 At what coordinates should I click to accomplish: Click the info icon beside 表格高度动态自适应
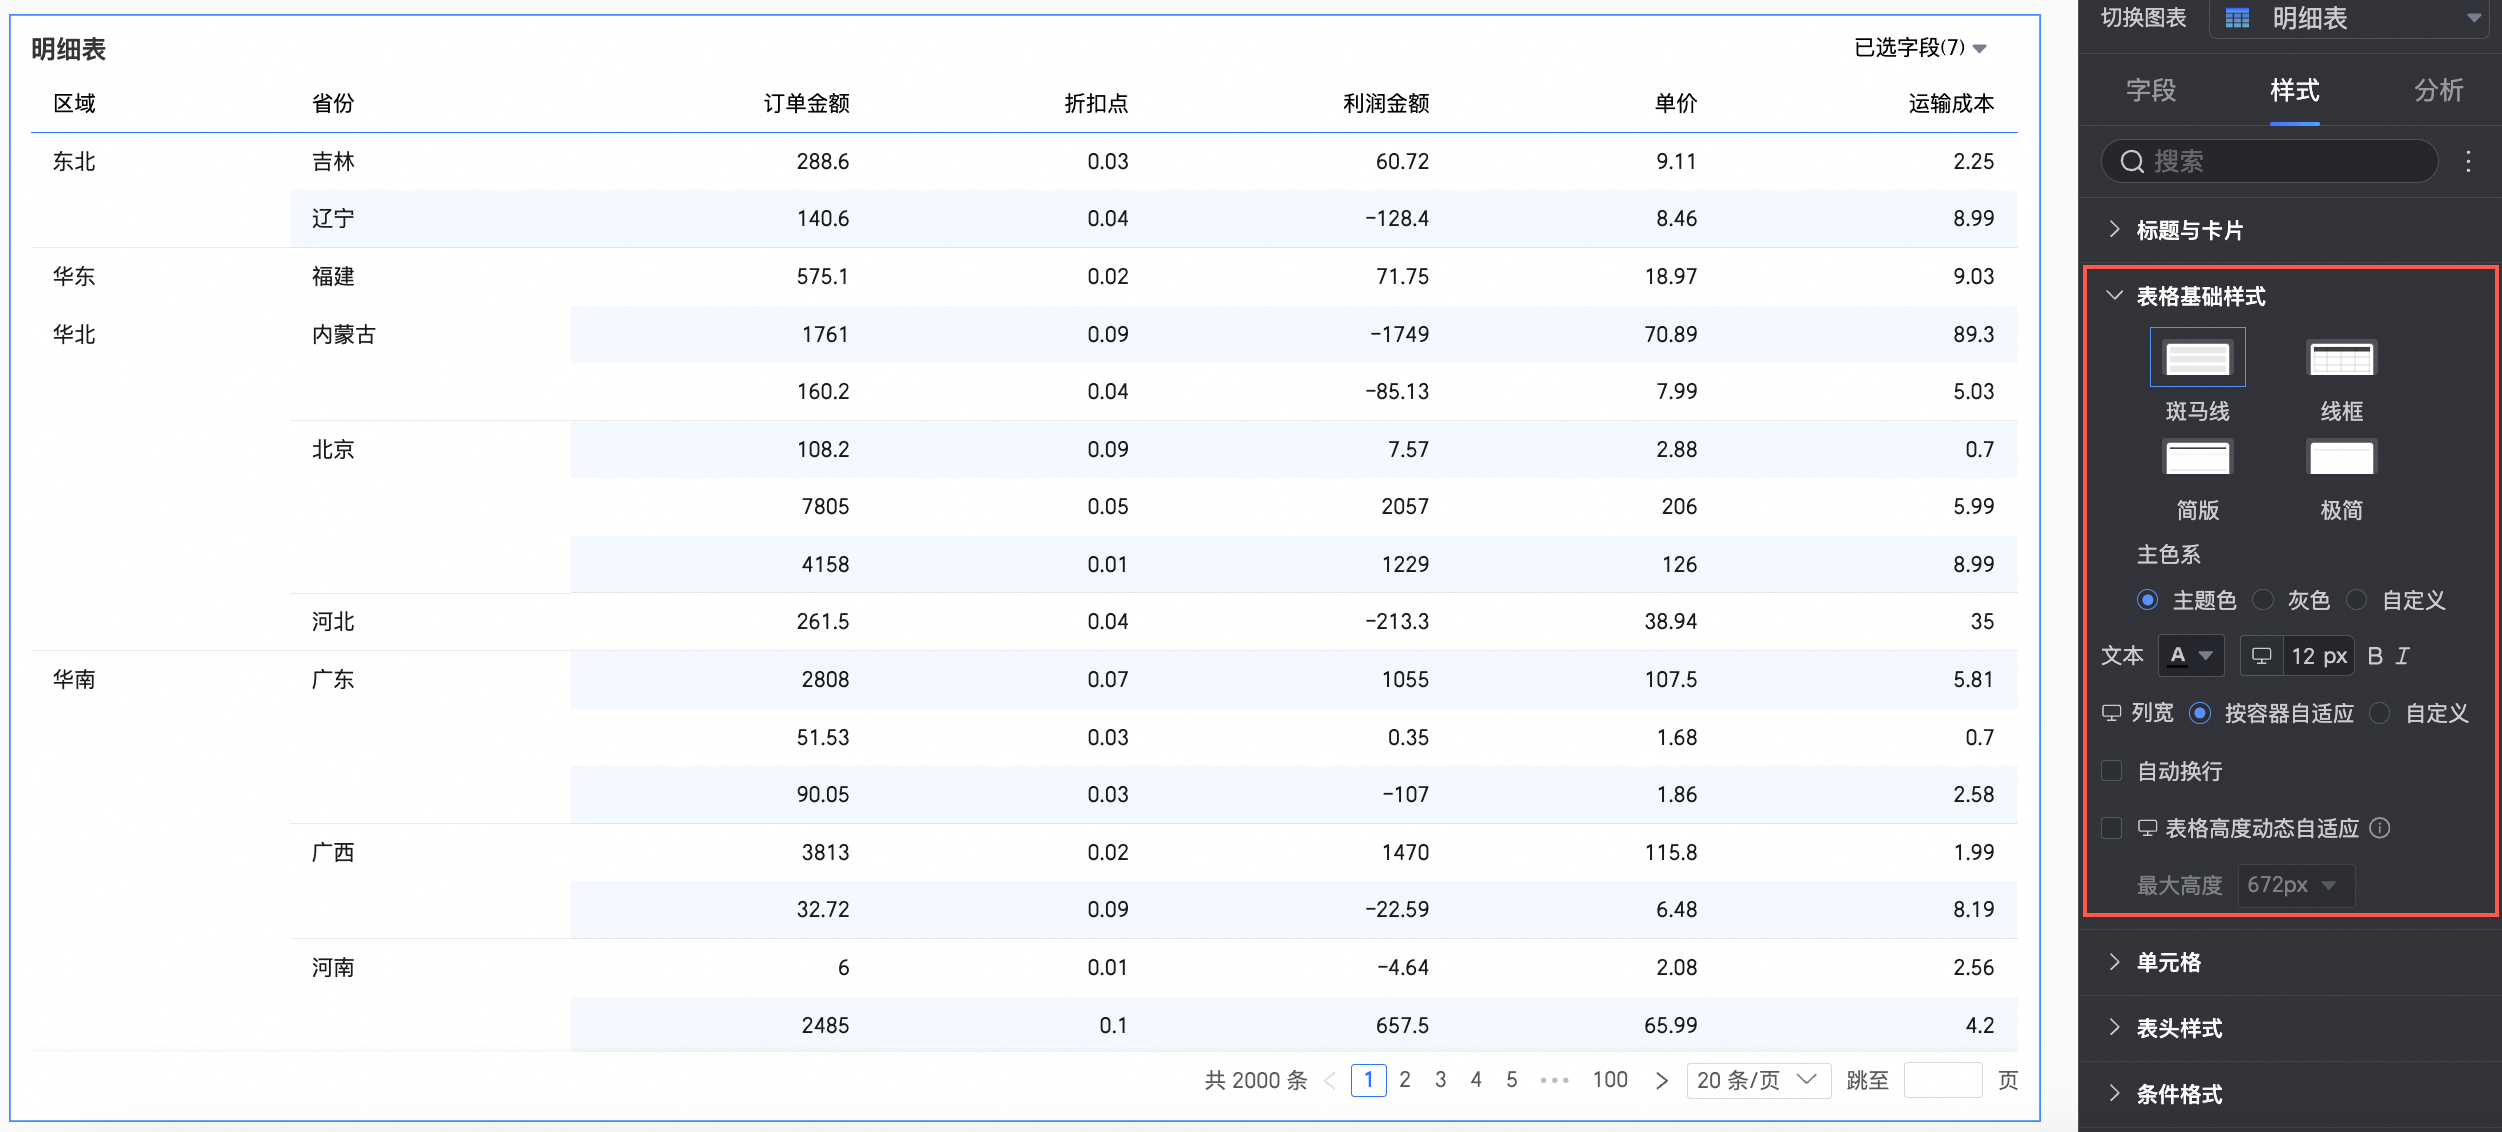2380,828
